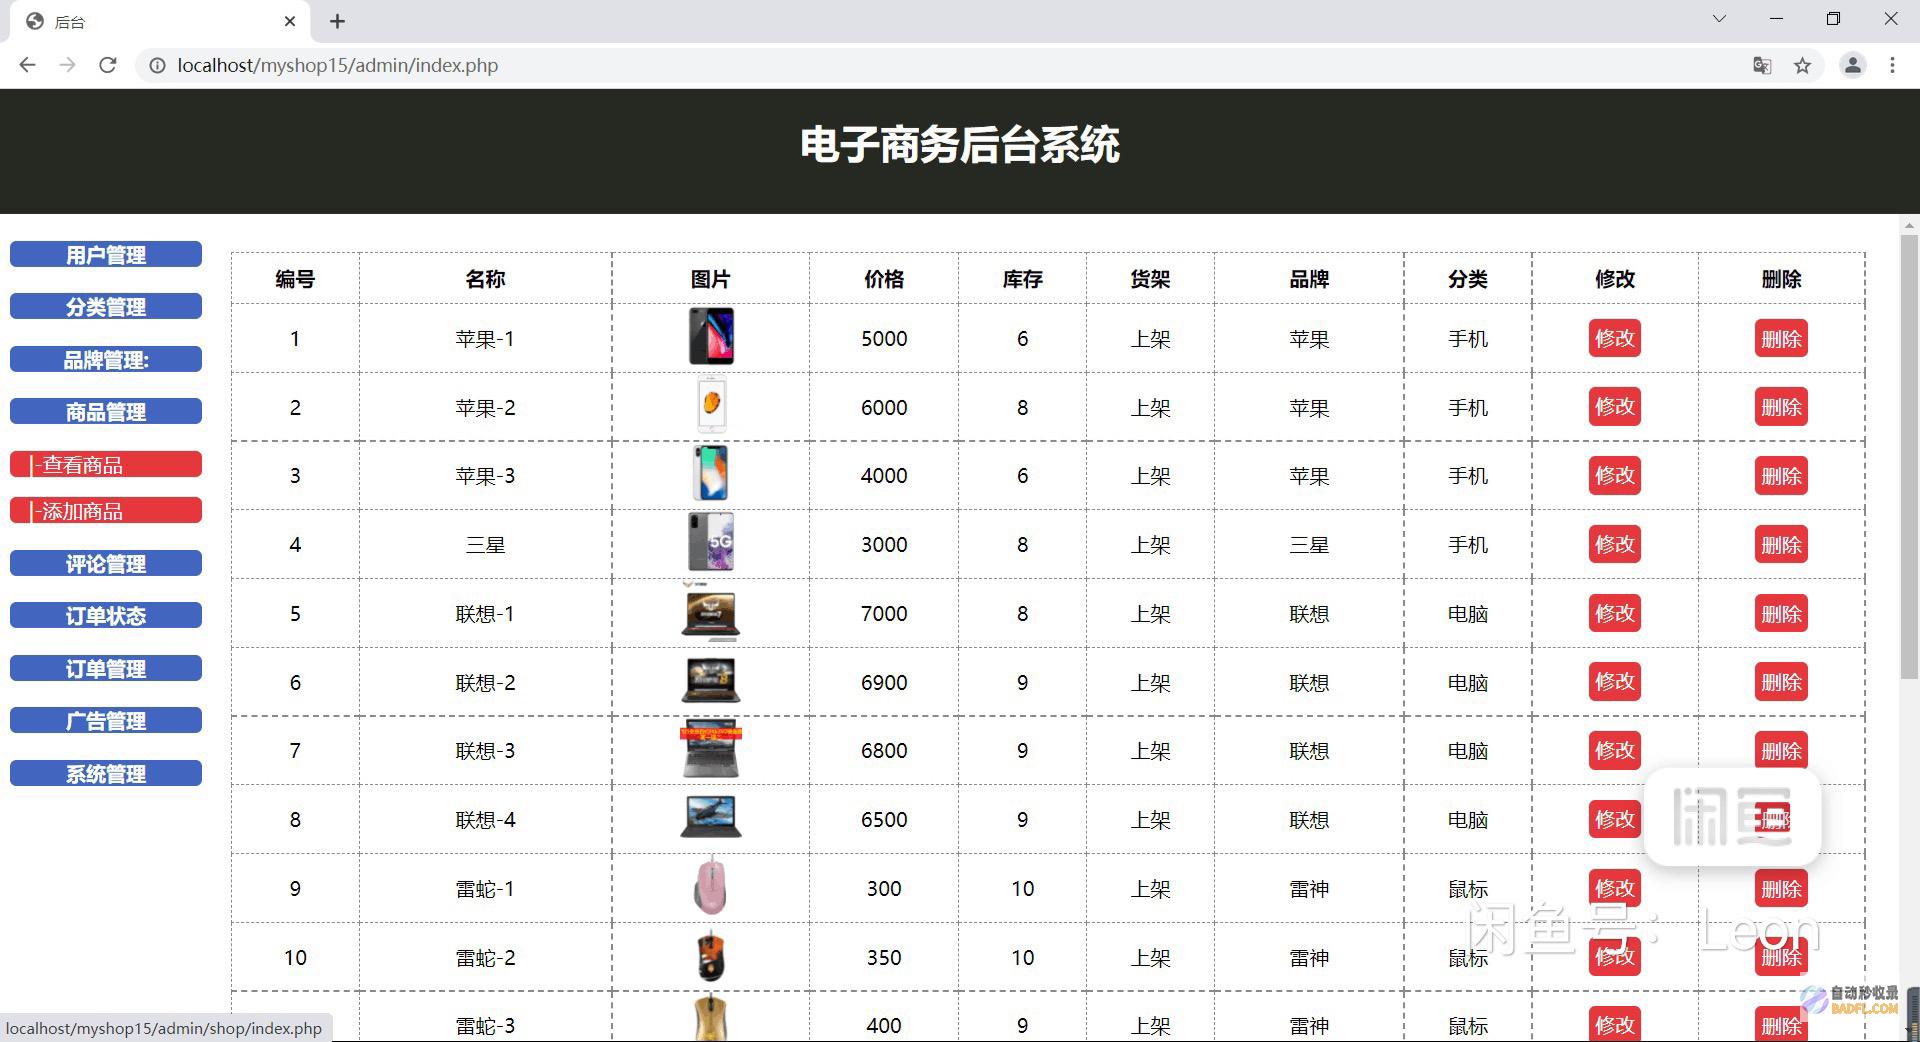Click the product image for 苹果-3
This screenshot has height=1042, width=1920.
[x=711, y=473]
